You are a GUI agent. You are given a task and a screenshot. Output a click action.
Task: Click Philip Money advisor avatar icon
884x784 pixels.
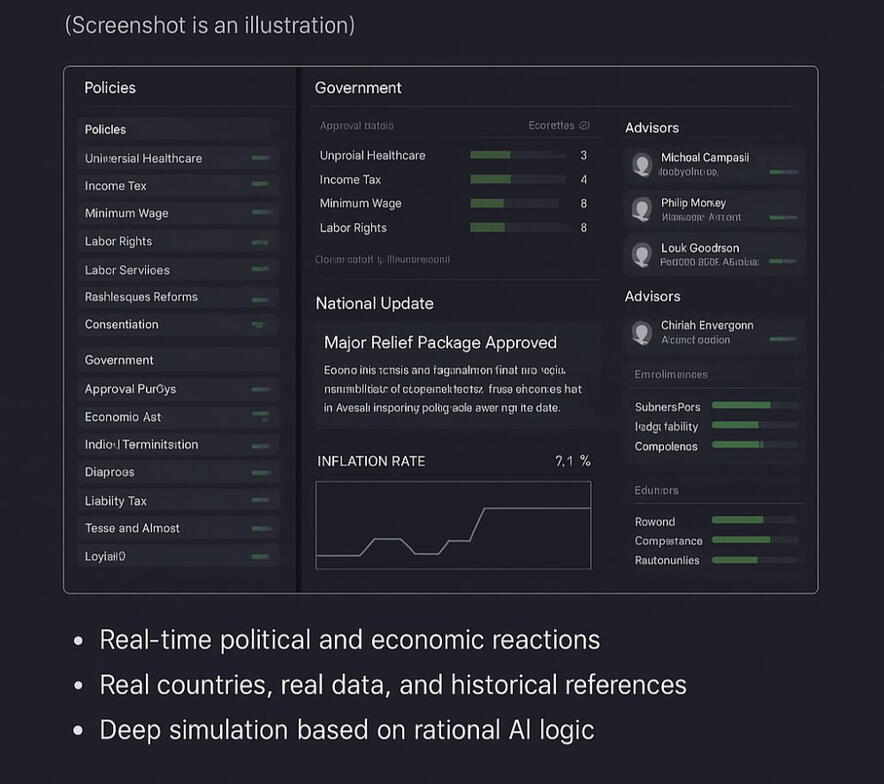[x=642, y=209]
